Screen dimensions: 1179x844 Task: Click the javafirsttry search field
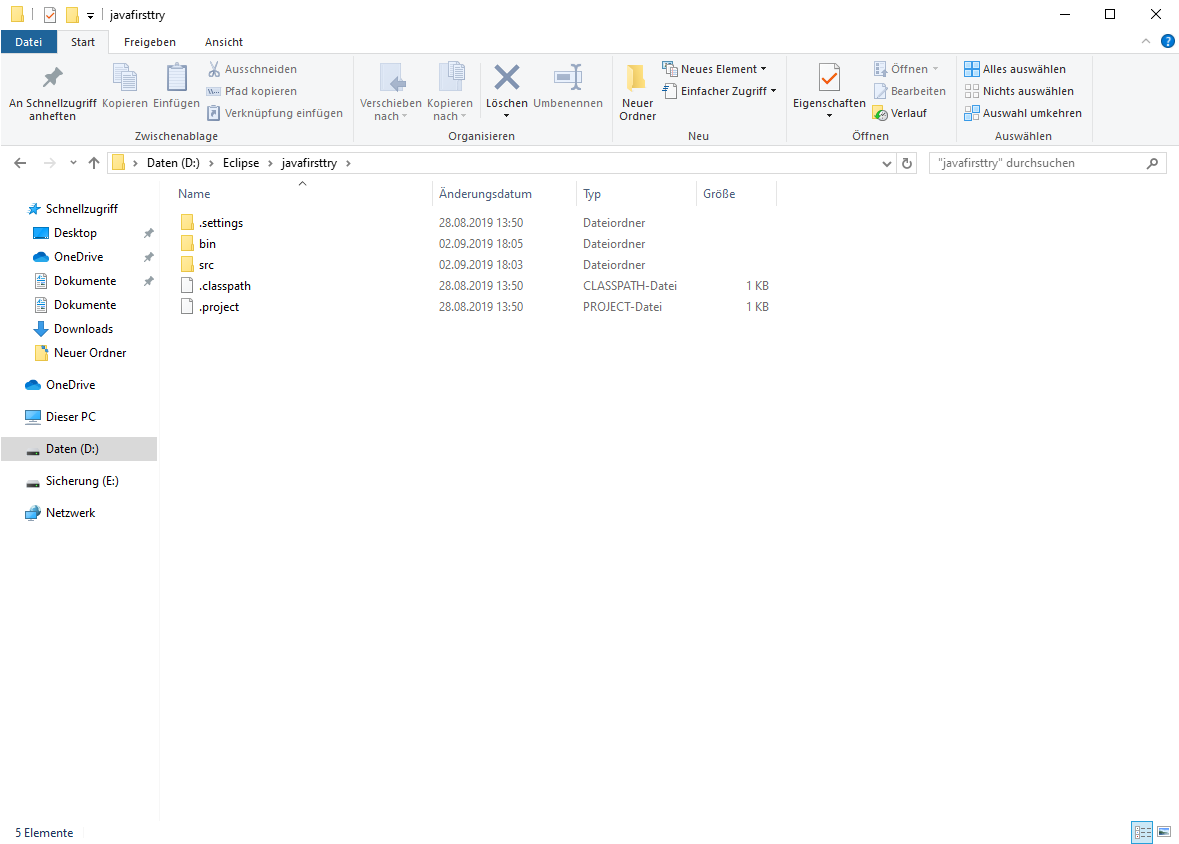(x=1047, y=163)
